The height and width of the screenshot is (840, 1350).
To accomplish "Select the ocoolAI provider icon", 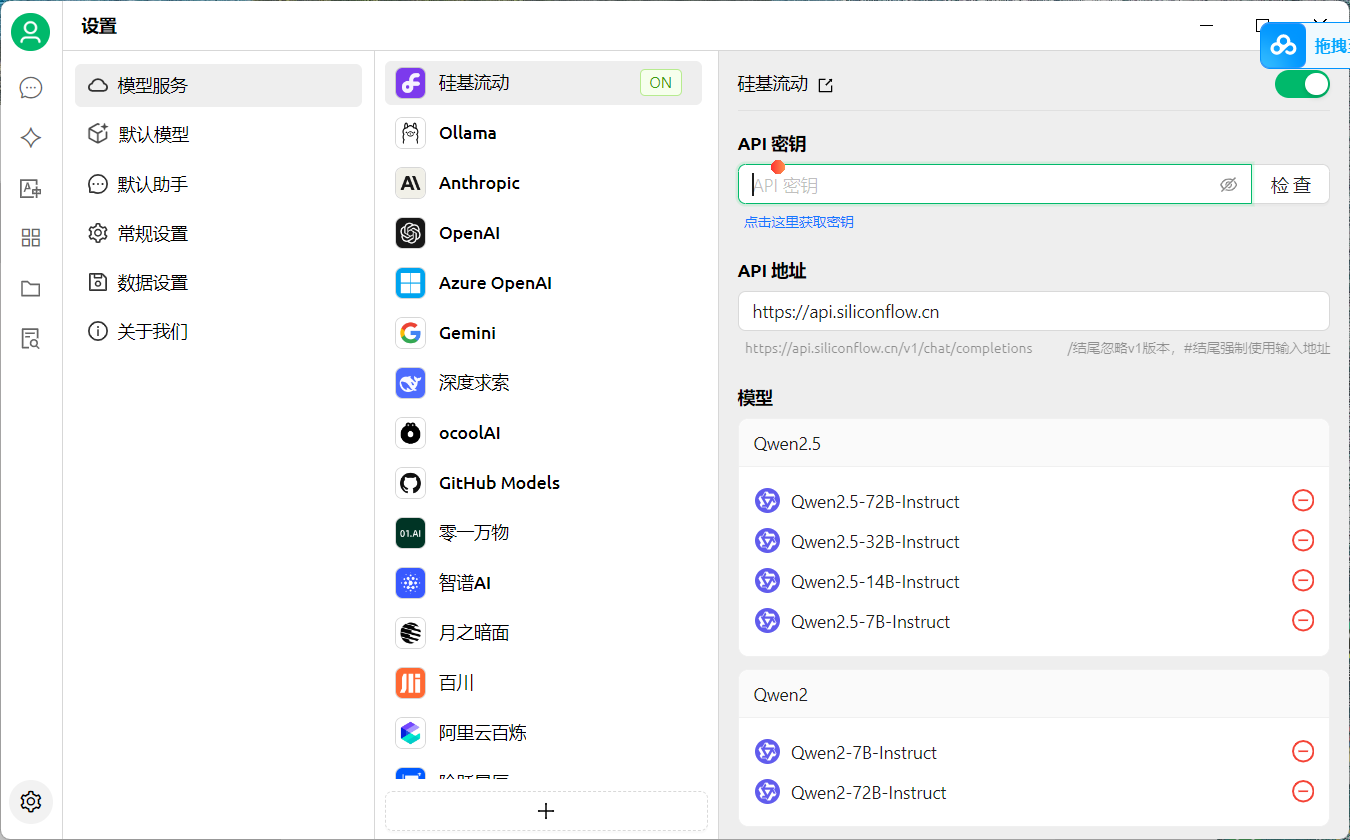I will (411, 433).
